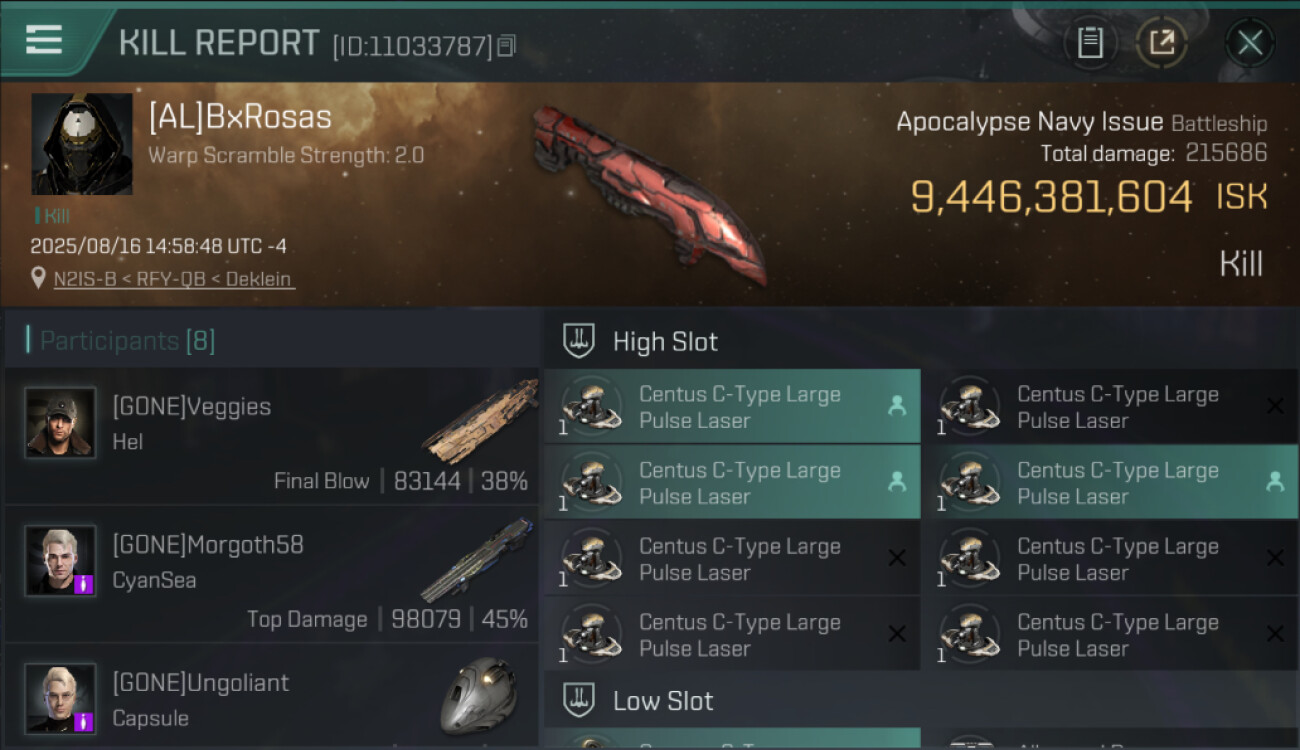Select Ungoliant participant portrait
The image size is (1300, 750).
click(60, 698)
